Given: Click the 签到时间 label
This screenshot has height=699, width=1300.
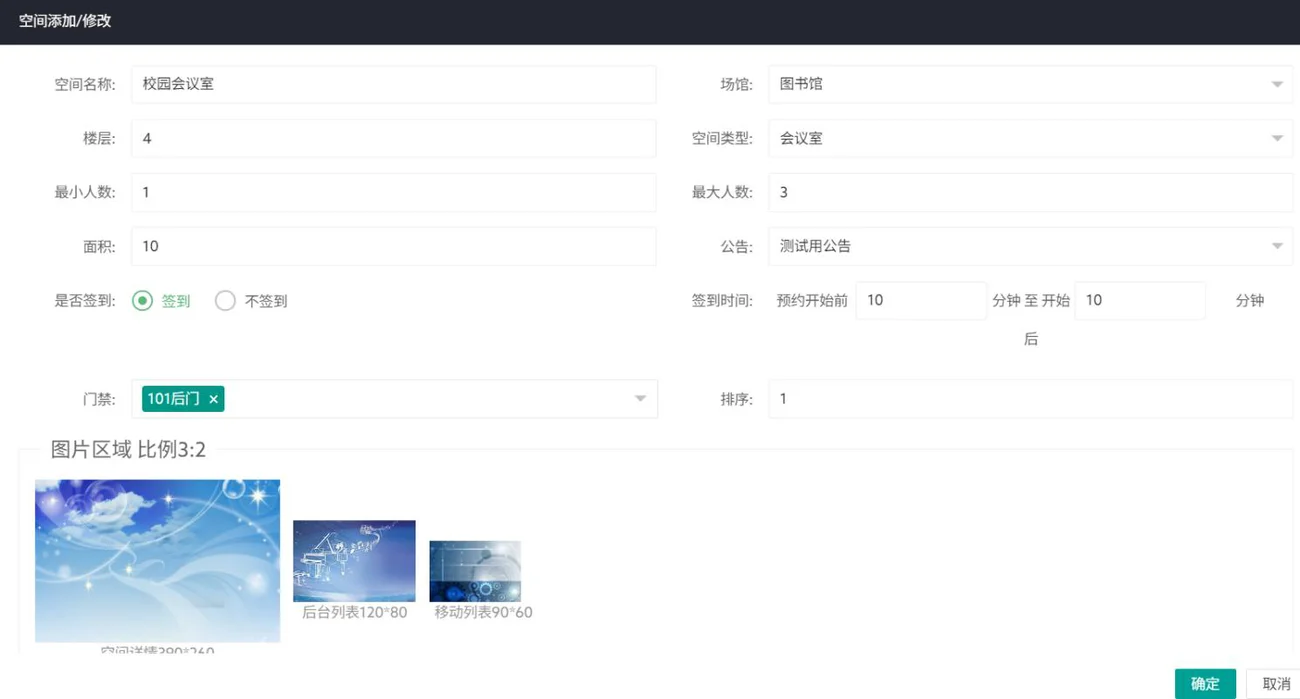Looking at the screenshot, I should point(722,300).
